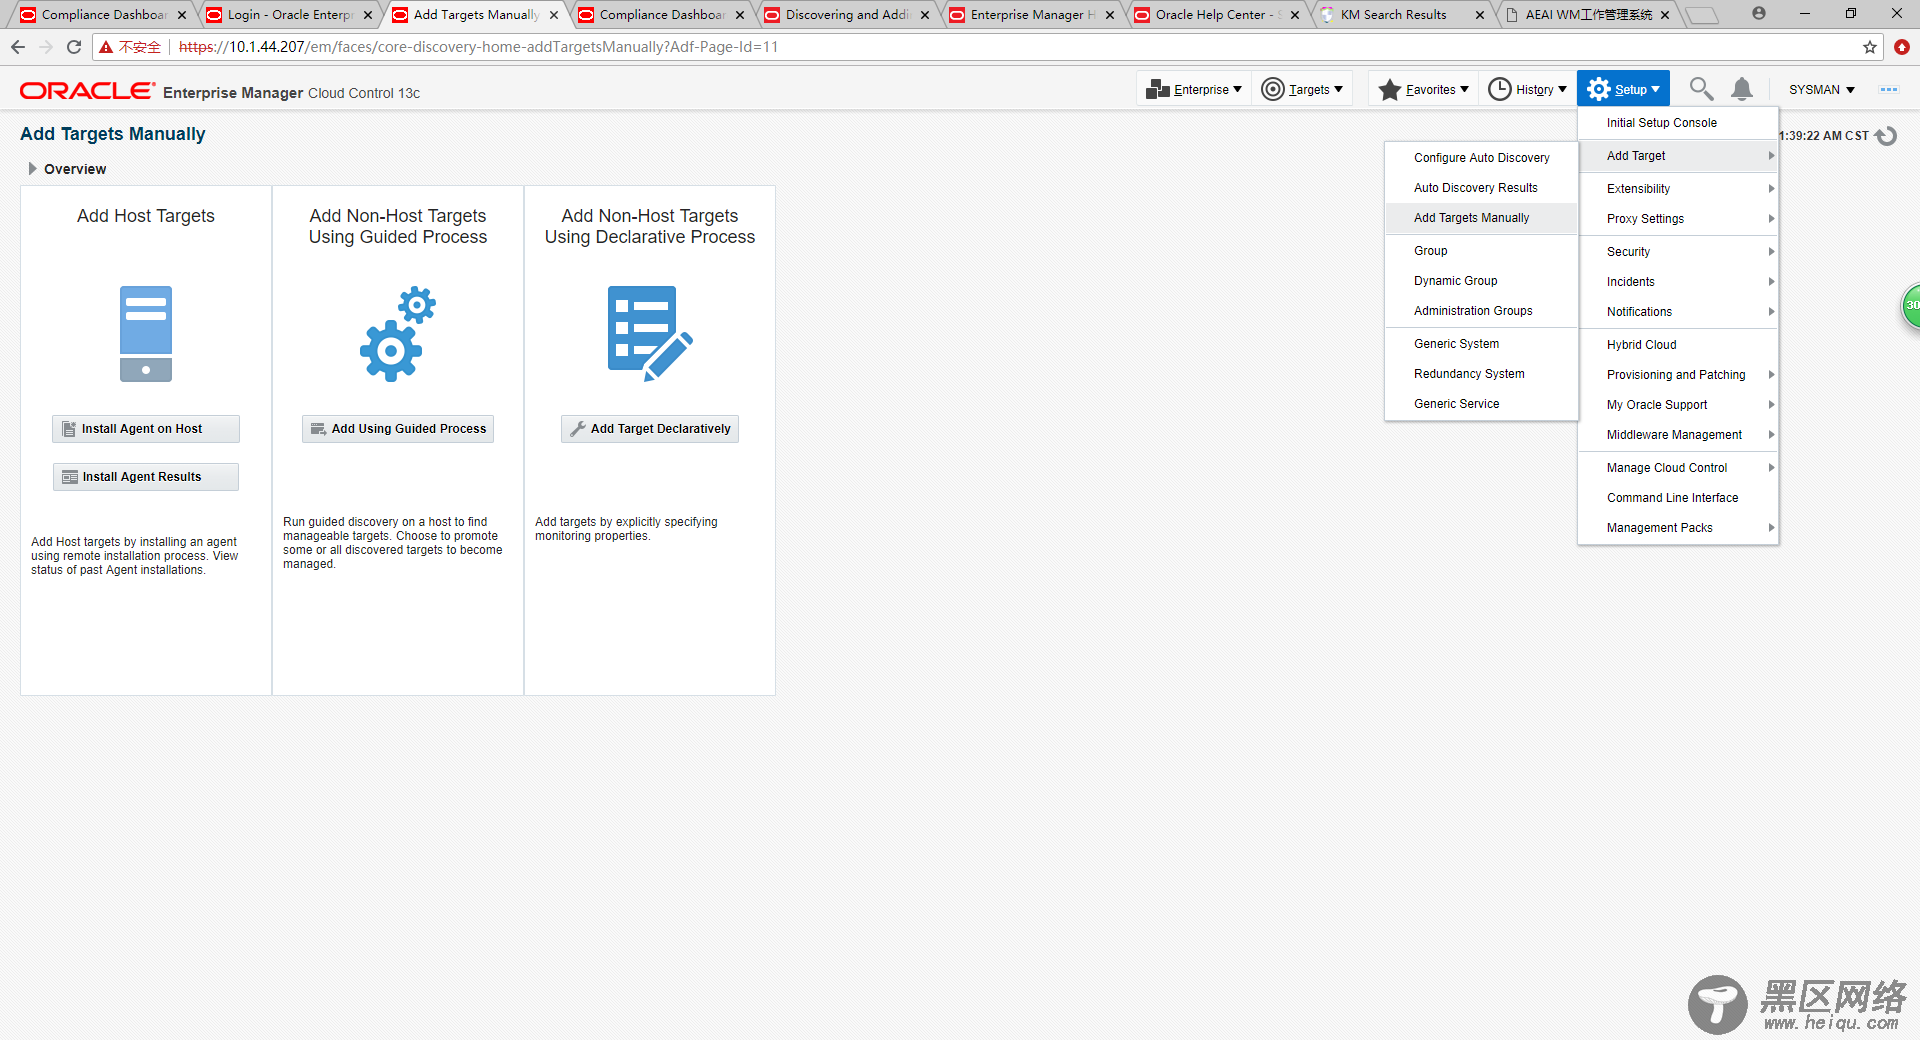
Task: Select Administration Groups menu item
Action: click(x=1481, y=311)
